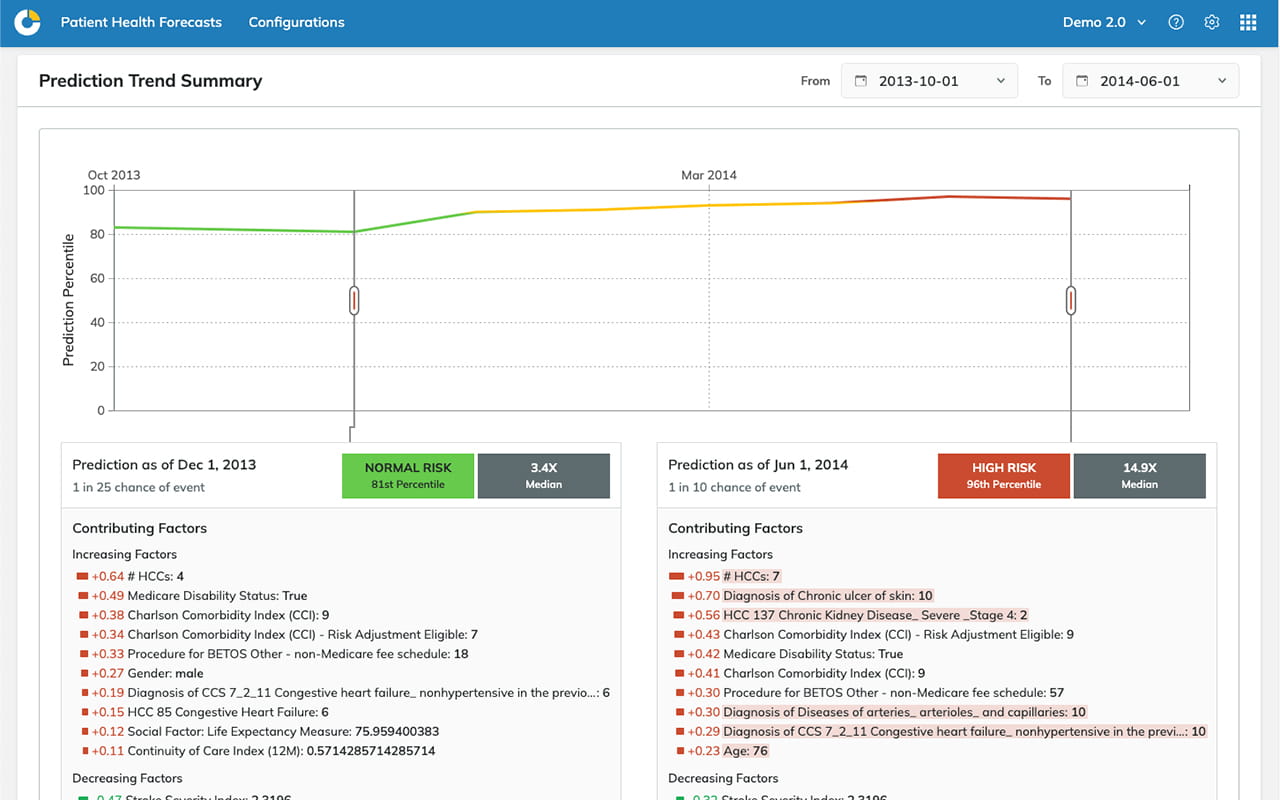Click 'Prediction as of Dec 1, 2013' title
The image size is (1280, 800).
(x=164, y=465)
